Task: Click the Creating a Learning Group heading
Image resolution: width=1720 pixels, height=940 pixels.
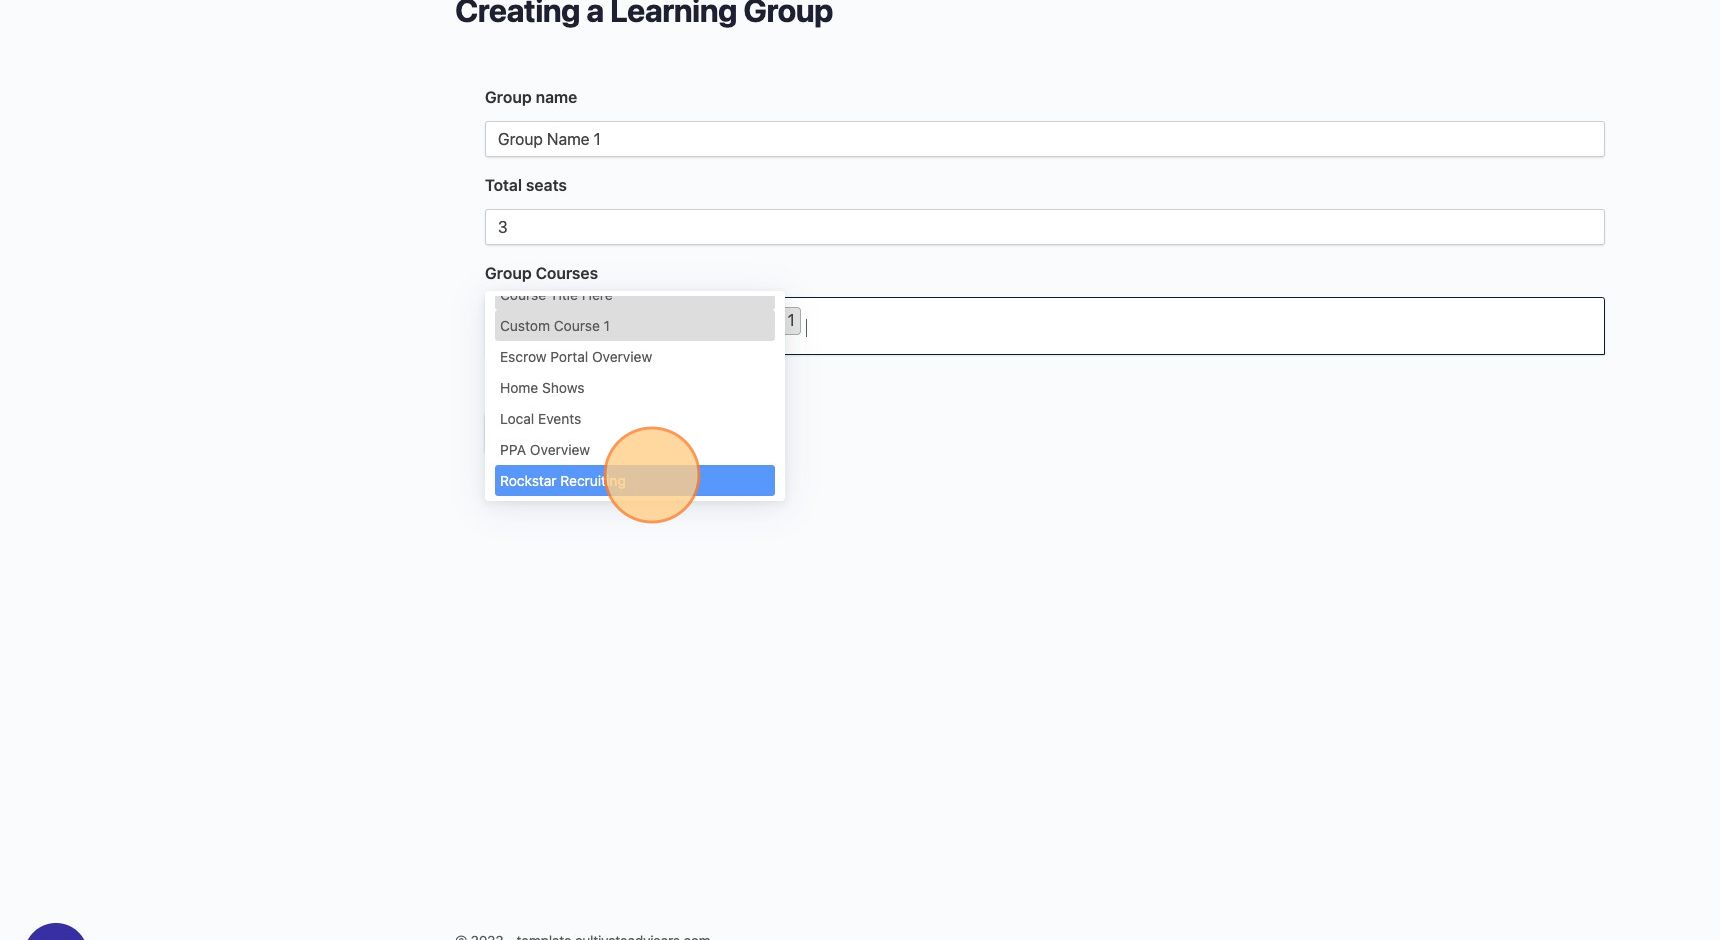Action: tap(644, 13)
